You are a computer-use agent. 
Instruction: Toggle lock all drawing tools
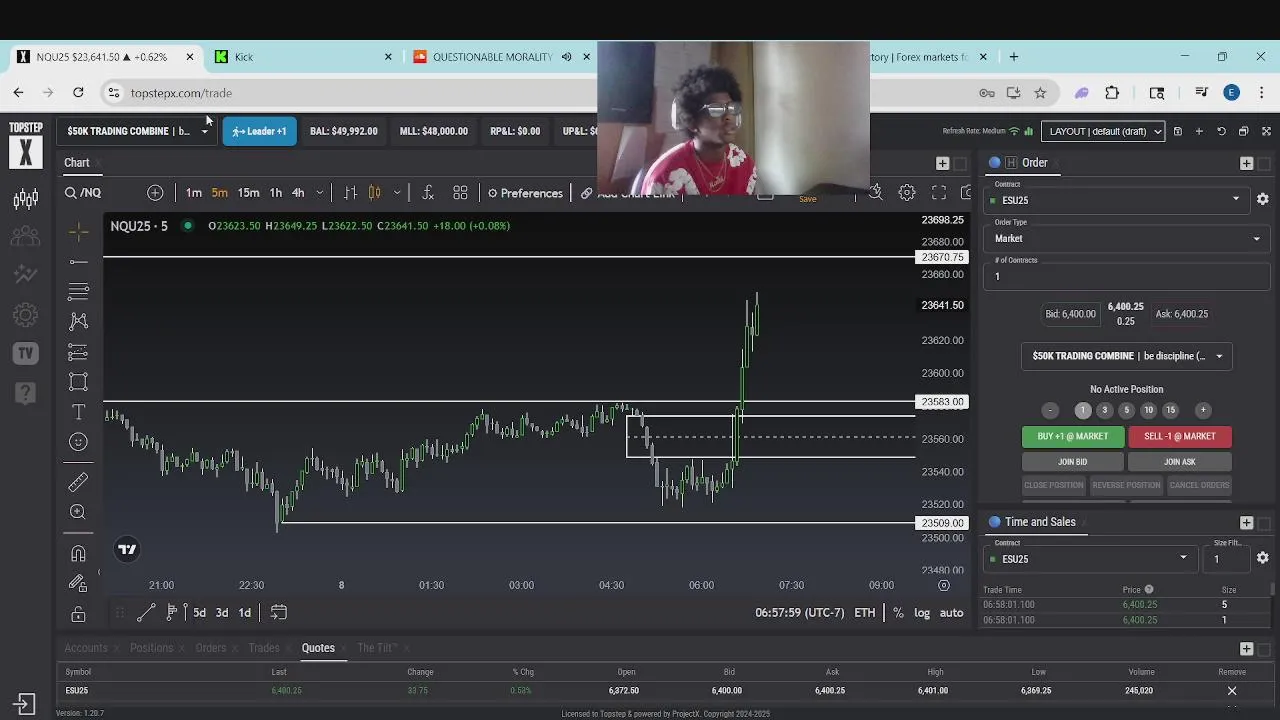point(78,614)
